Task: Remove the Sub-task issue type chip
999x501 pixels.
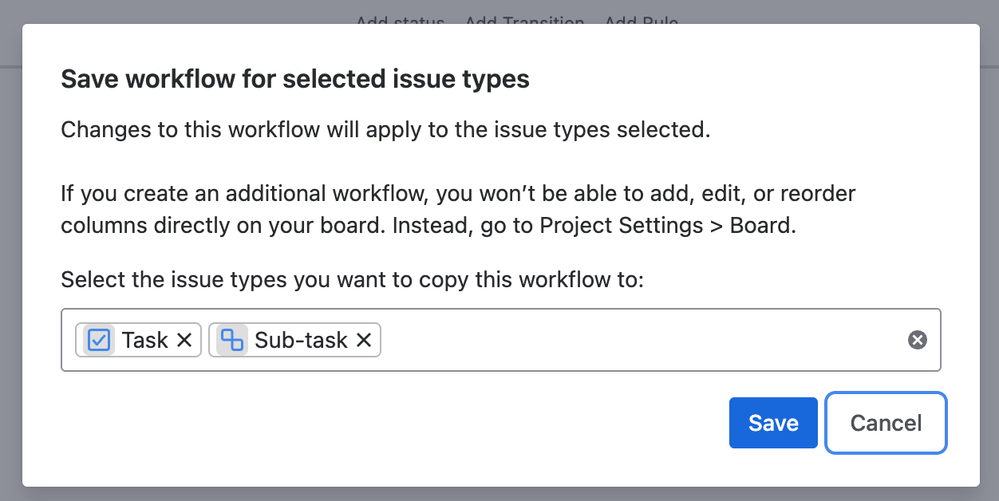Action: click(364, 340)
